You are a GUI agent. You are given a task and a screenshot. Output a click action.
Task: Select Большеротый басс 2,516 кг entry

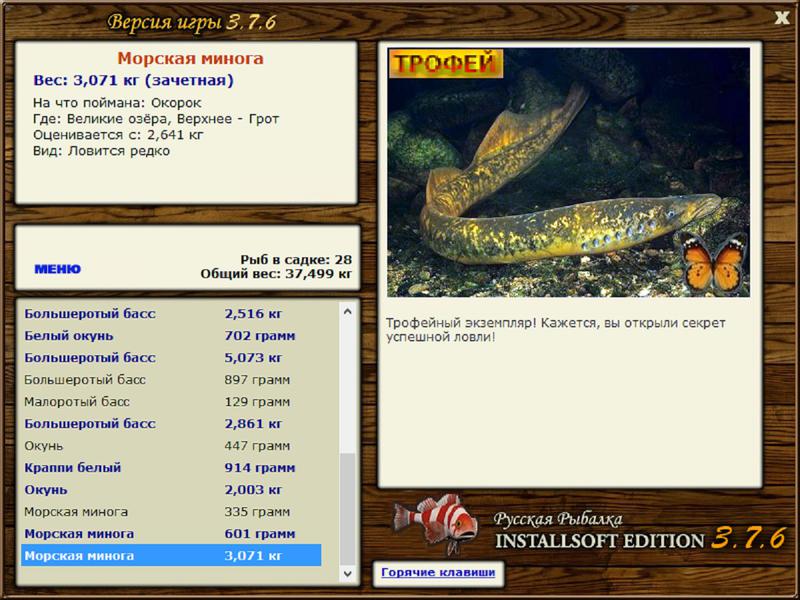[171, 314]
